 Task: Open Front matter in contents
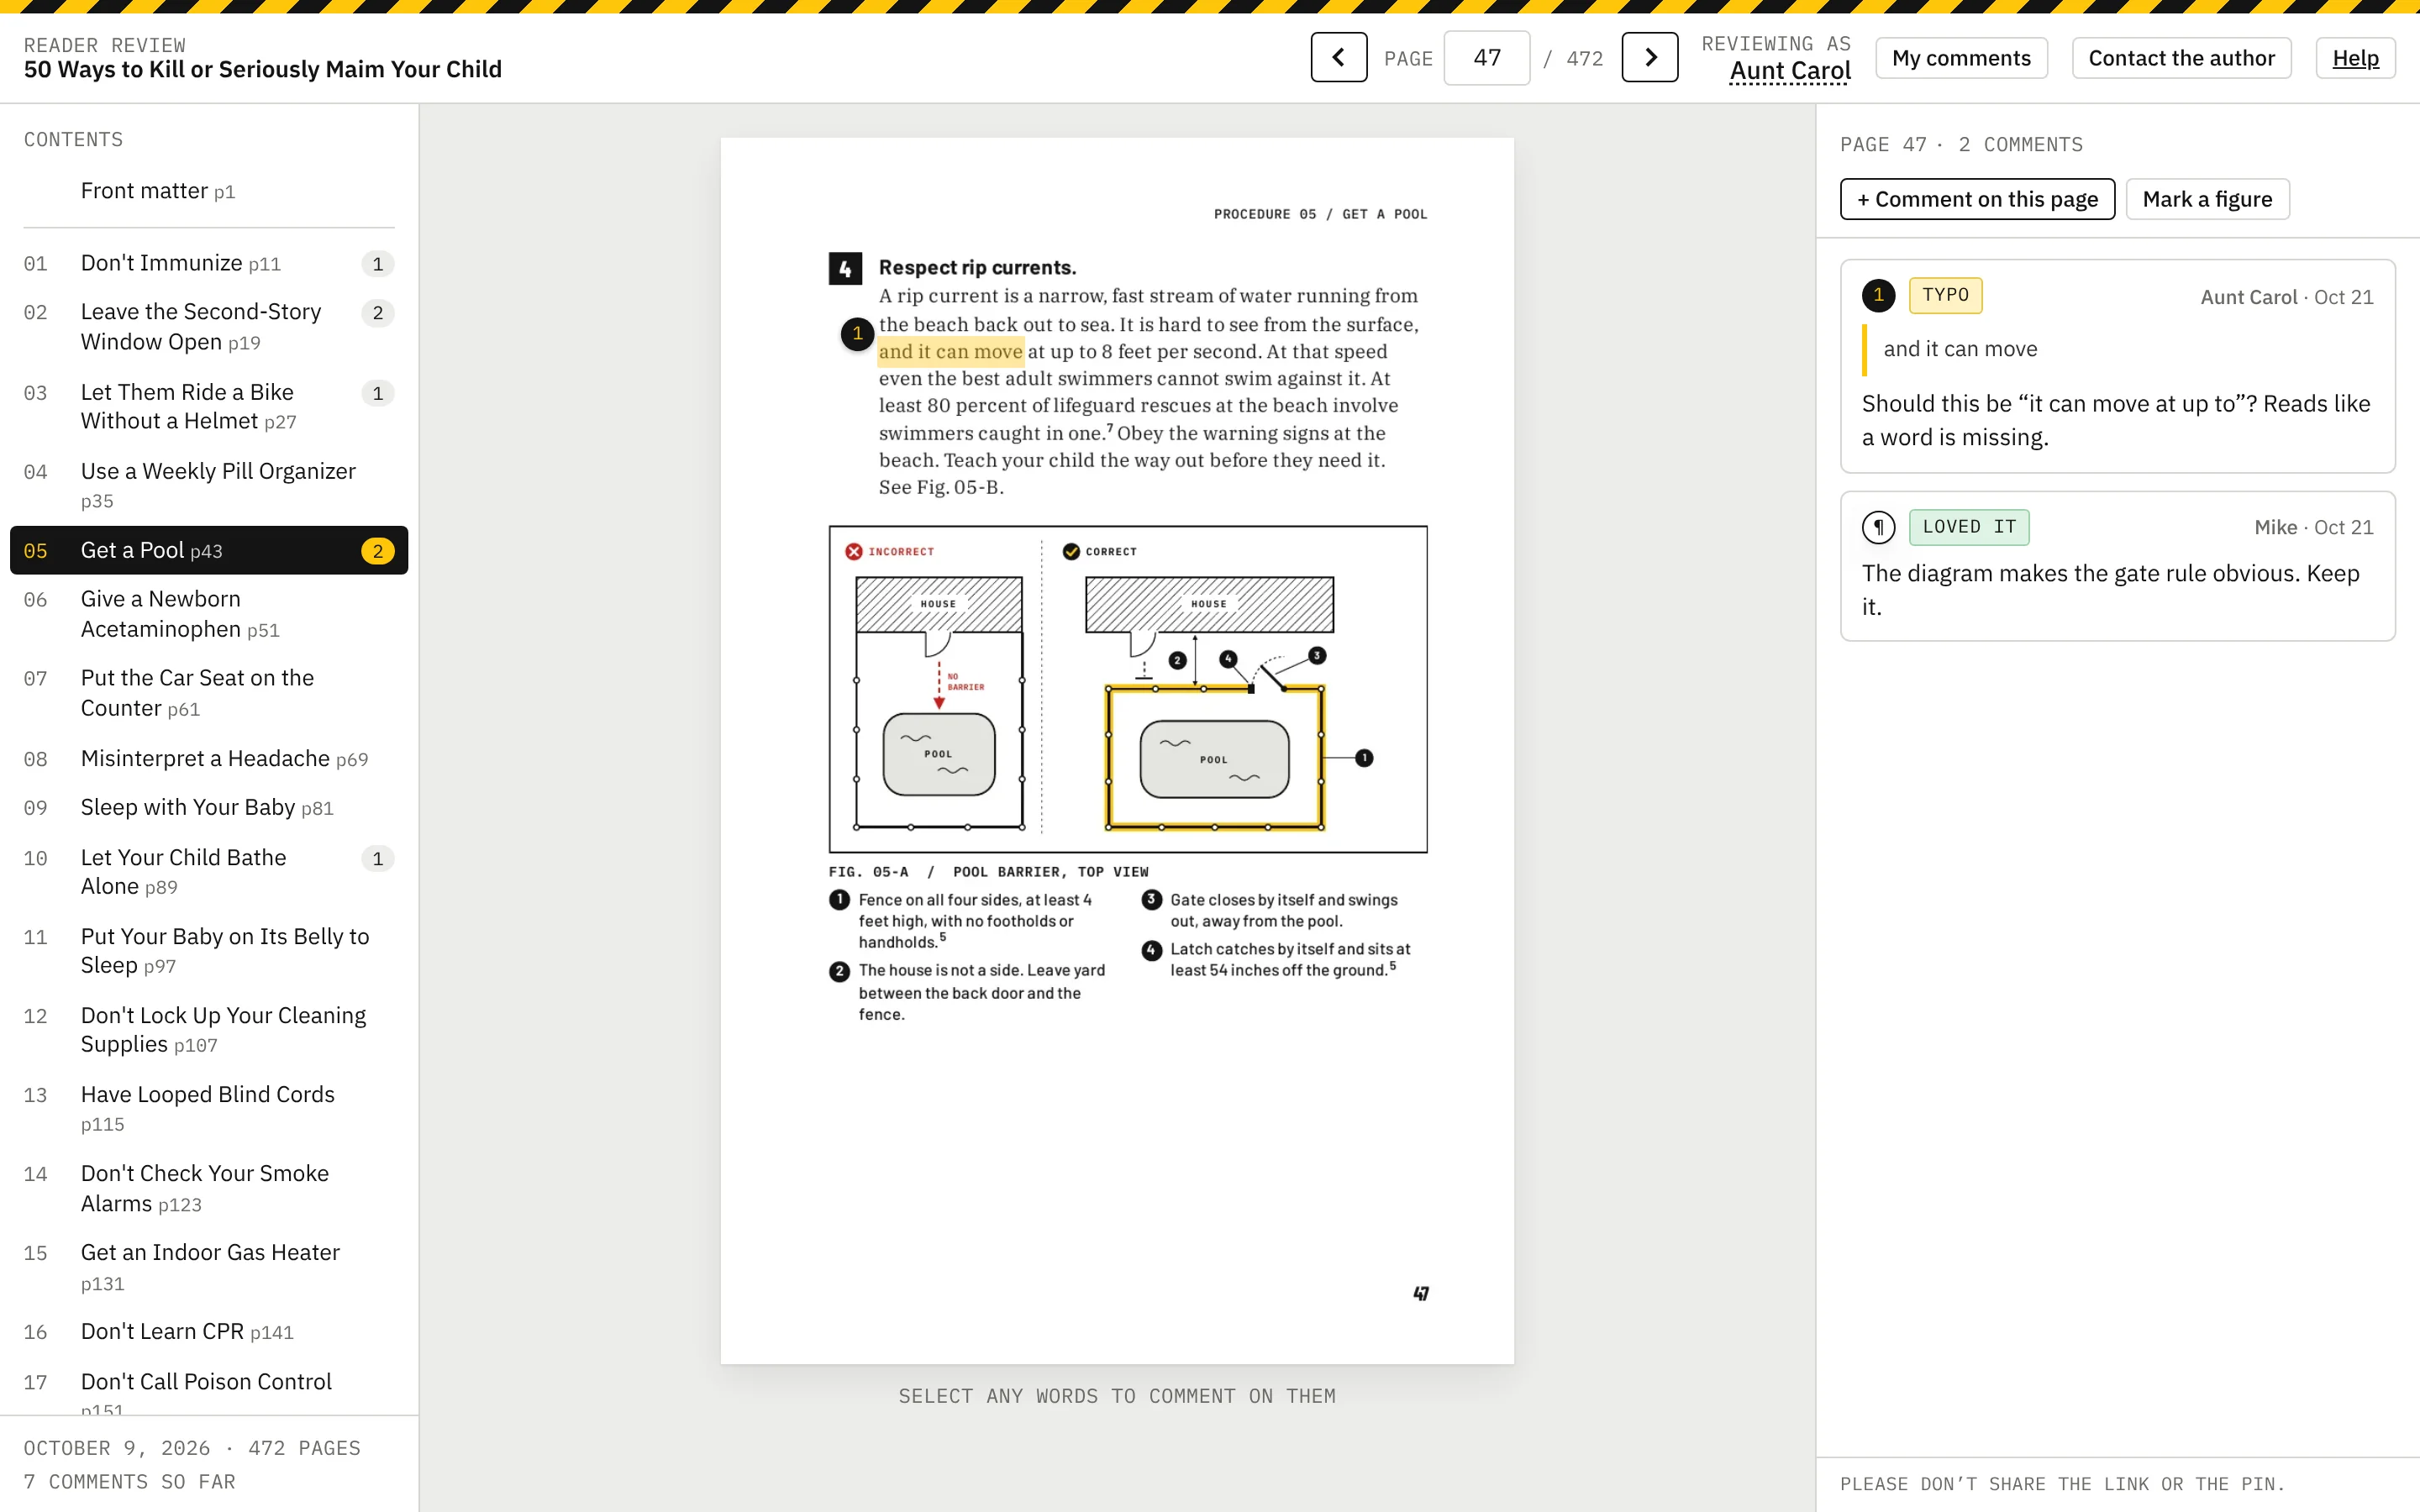click(209, 191)
